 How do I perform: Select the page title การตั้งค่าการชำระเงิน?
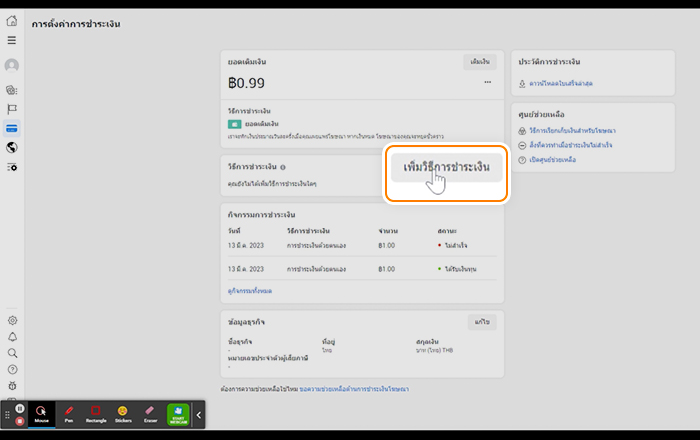pyautogui.click(x=76, y=24)
